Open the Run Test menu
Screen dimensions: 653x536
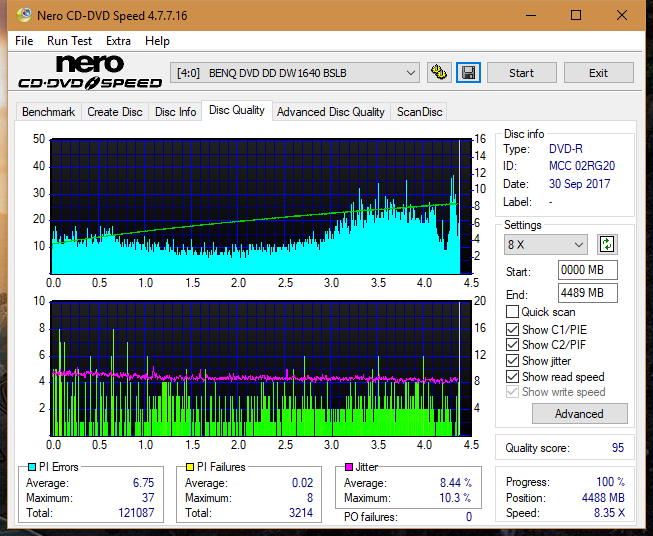[69, 41]
